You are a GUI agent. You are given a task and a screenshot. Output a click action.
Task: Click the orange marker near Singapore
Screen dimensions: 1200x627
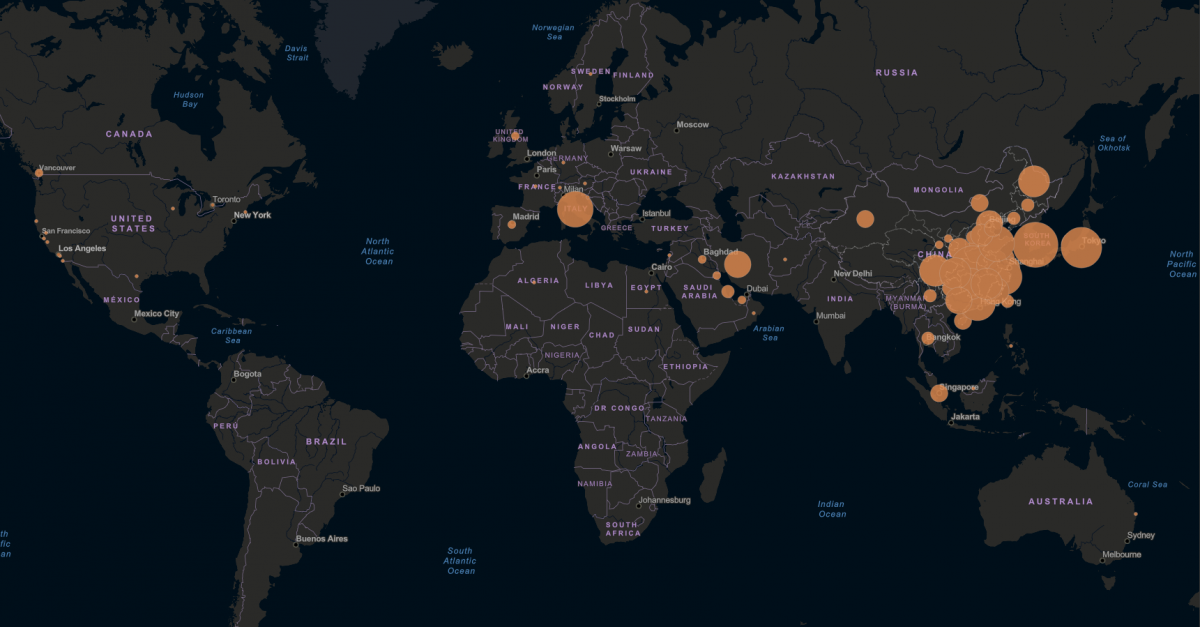click(939, 393)
